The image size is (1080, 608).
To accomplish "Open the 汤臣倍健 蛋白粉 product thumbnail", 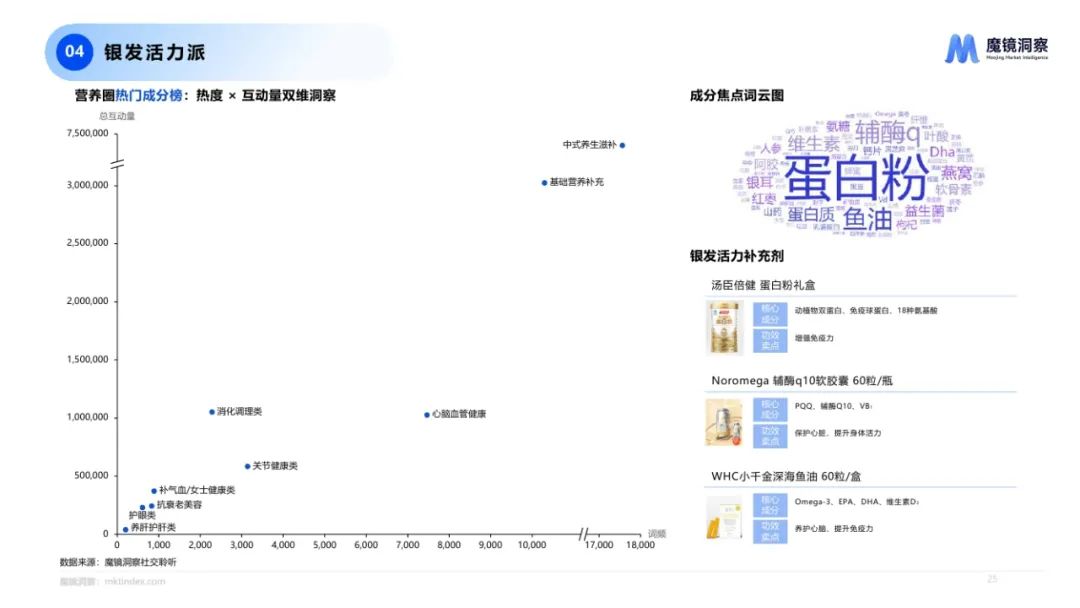I will tap(725, 328).
